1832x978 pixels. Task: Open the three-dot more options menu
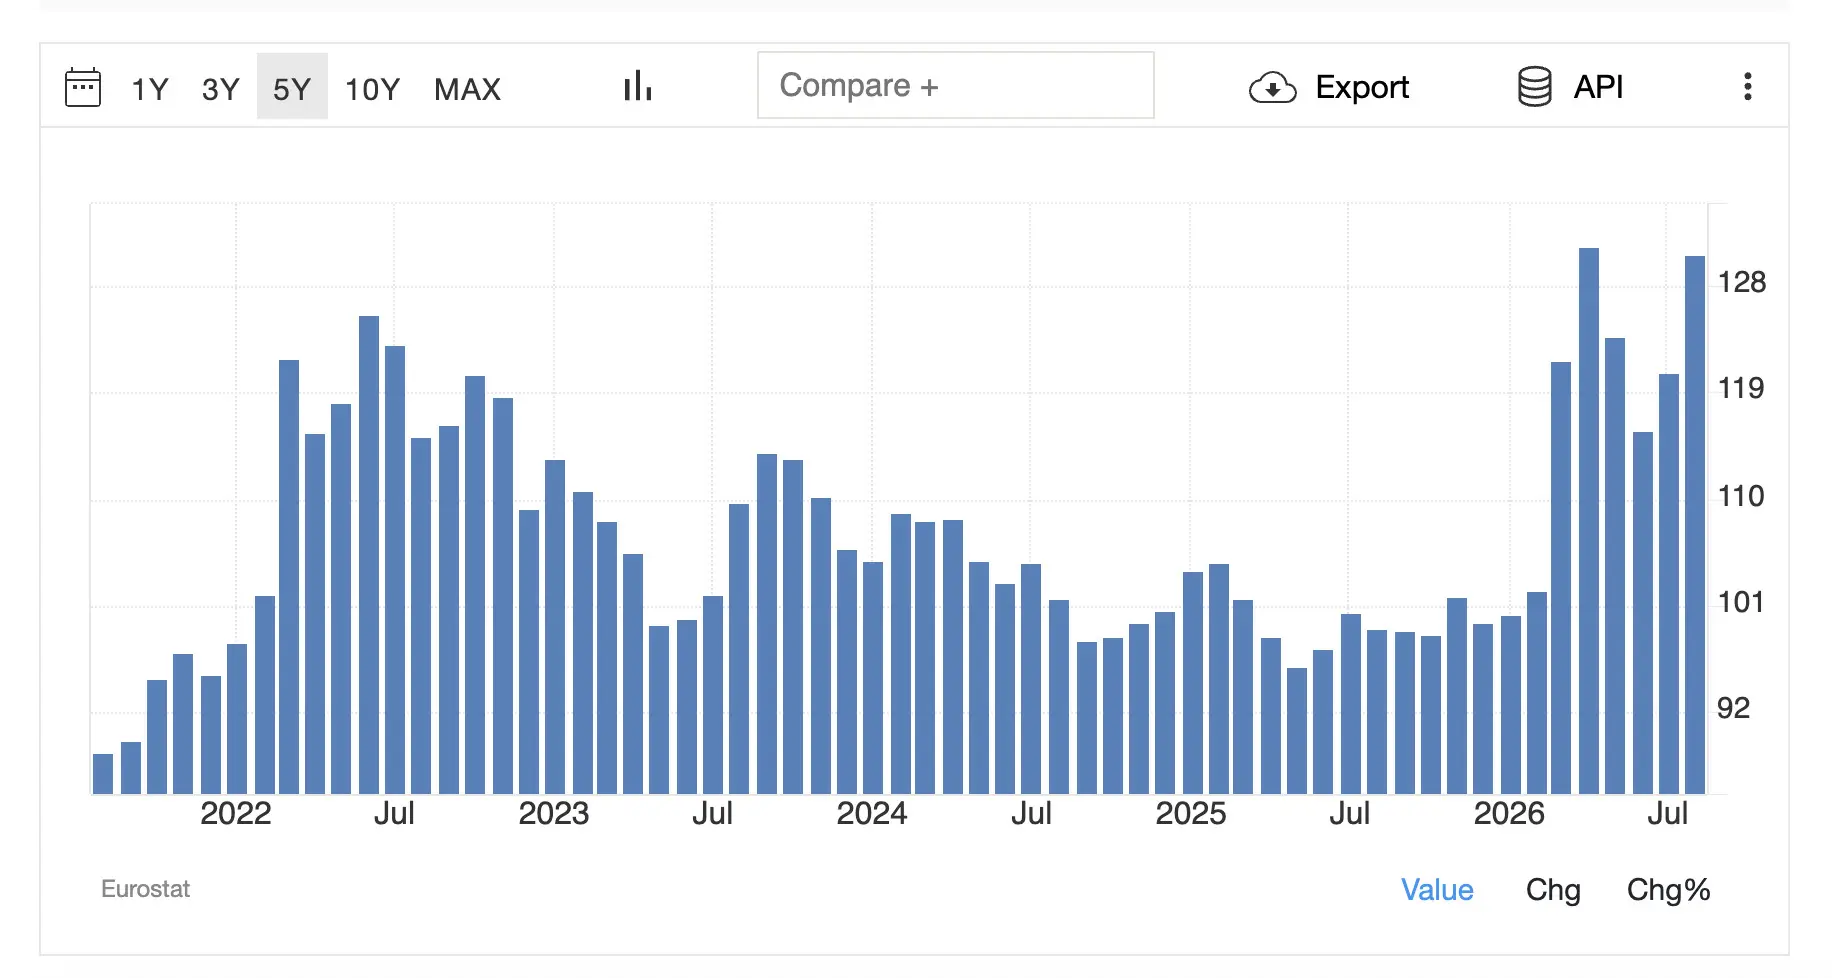point(1747,86)
